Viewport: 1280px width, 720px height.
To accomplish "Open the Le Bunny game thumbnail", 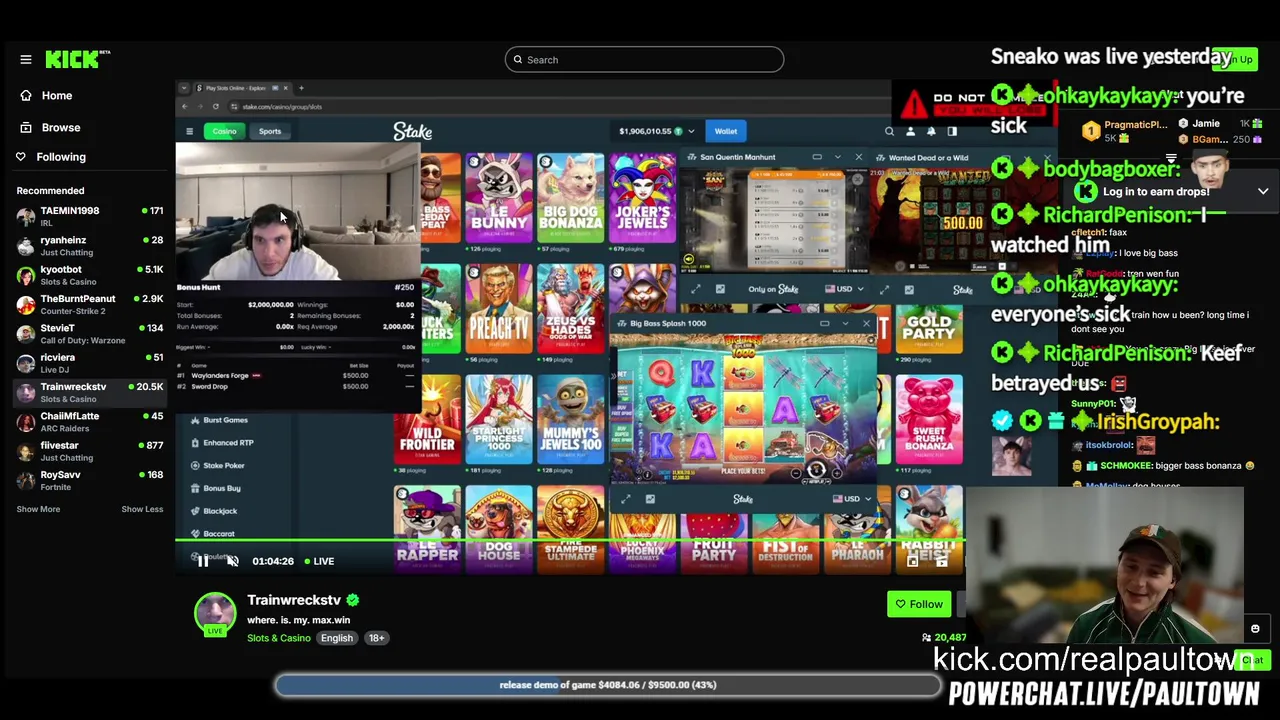I will pos(499,198).
